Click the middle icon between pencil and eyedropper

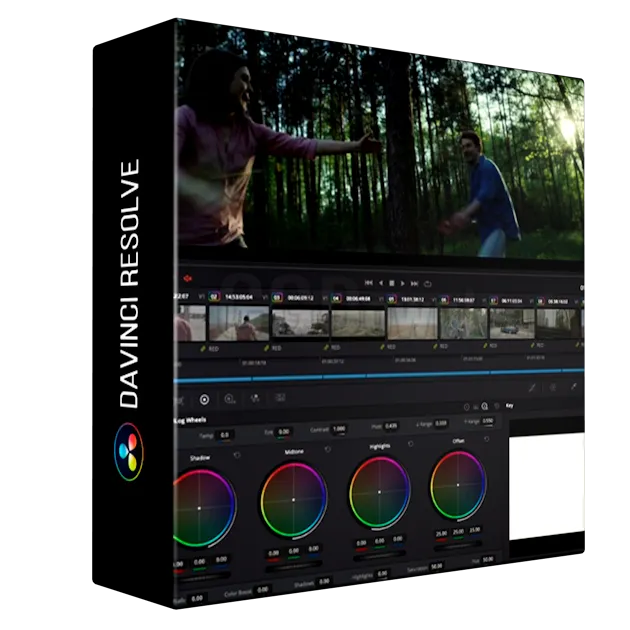click(553, 387)
